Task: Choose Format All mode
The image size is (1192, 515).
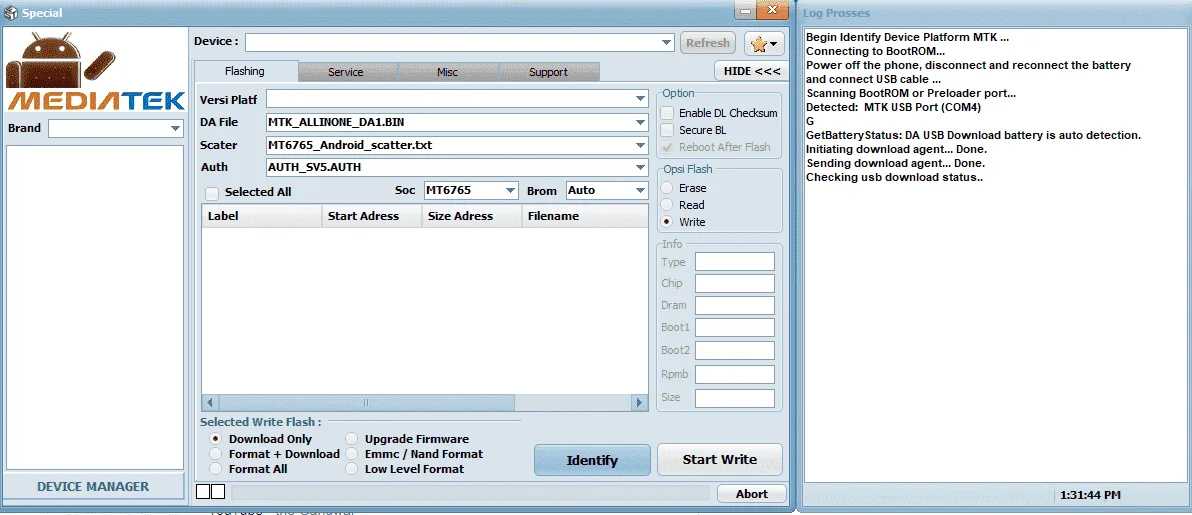Action: (215, 469)
